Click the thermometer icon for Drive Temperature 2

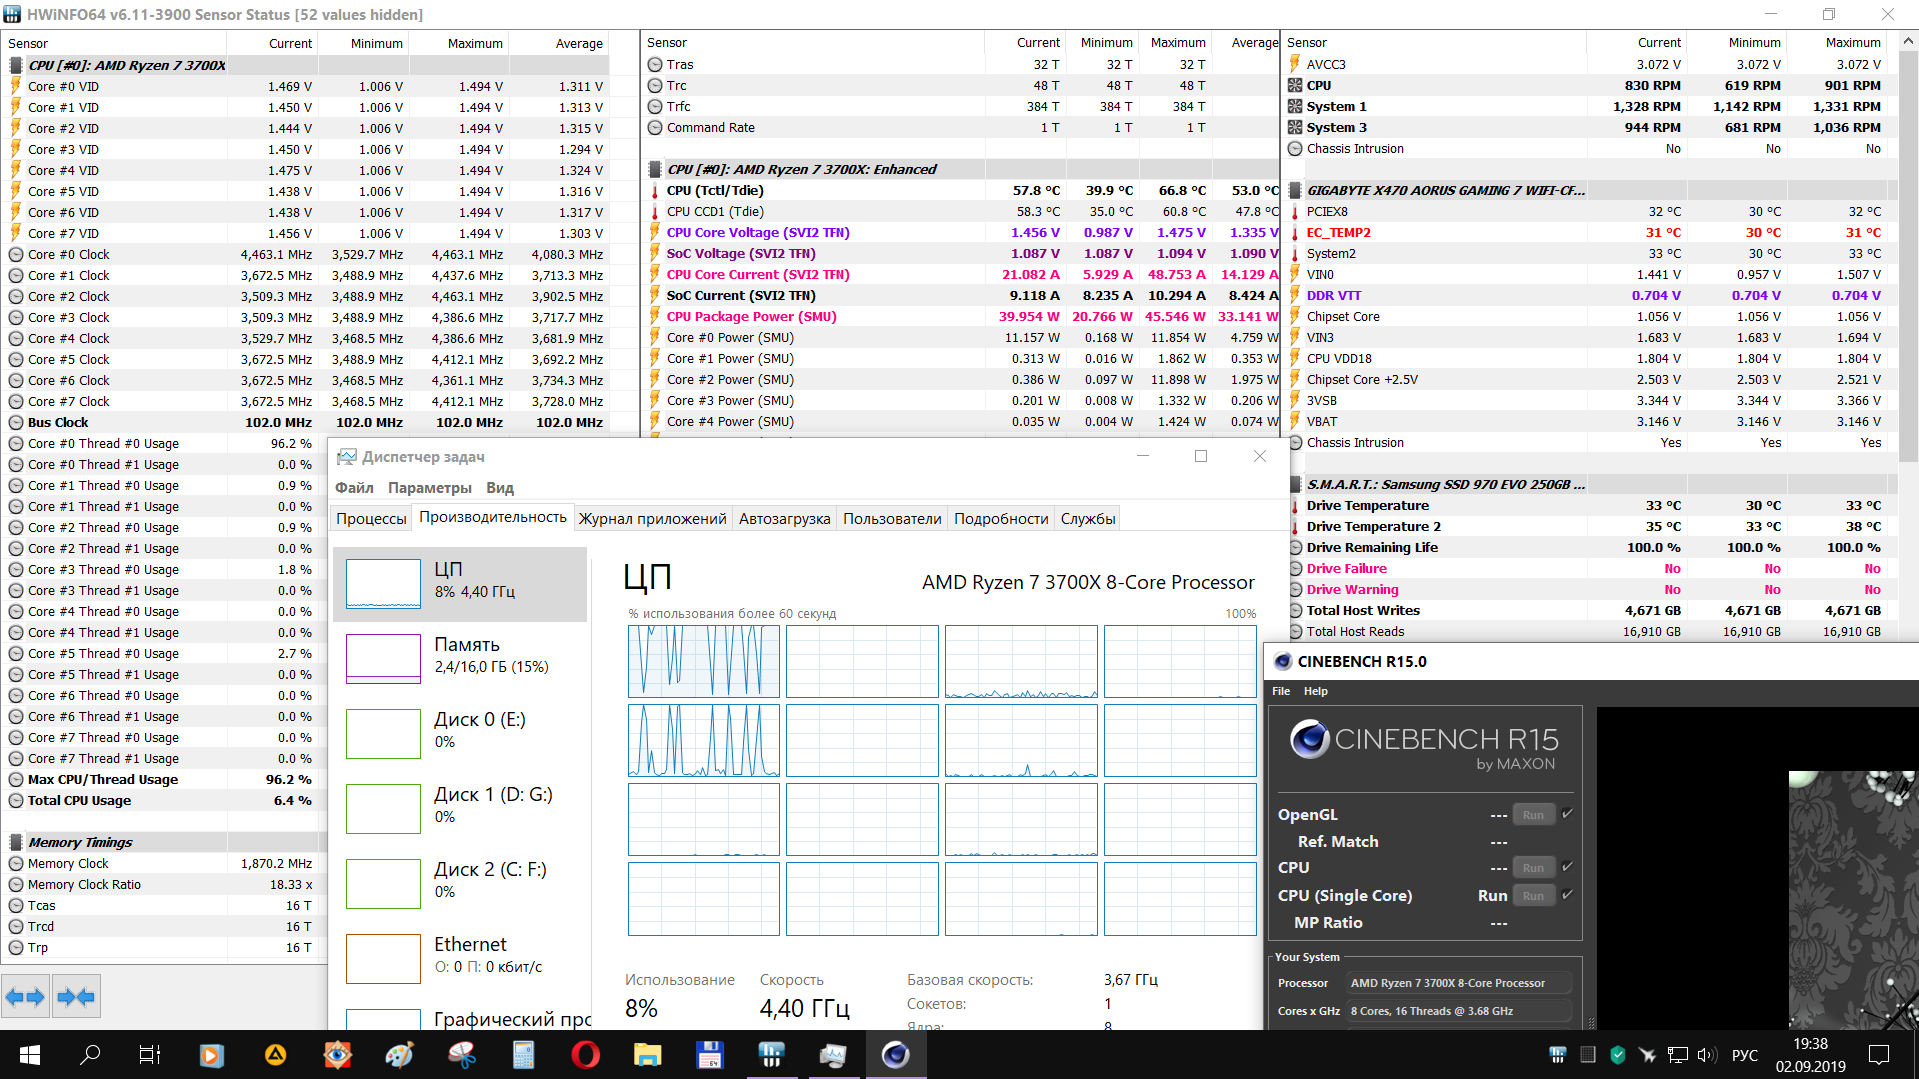pos(1295,526)
